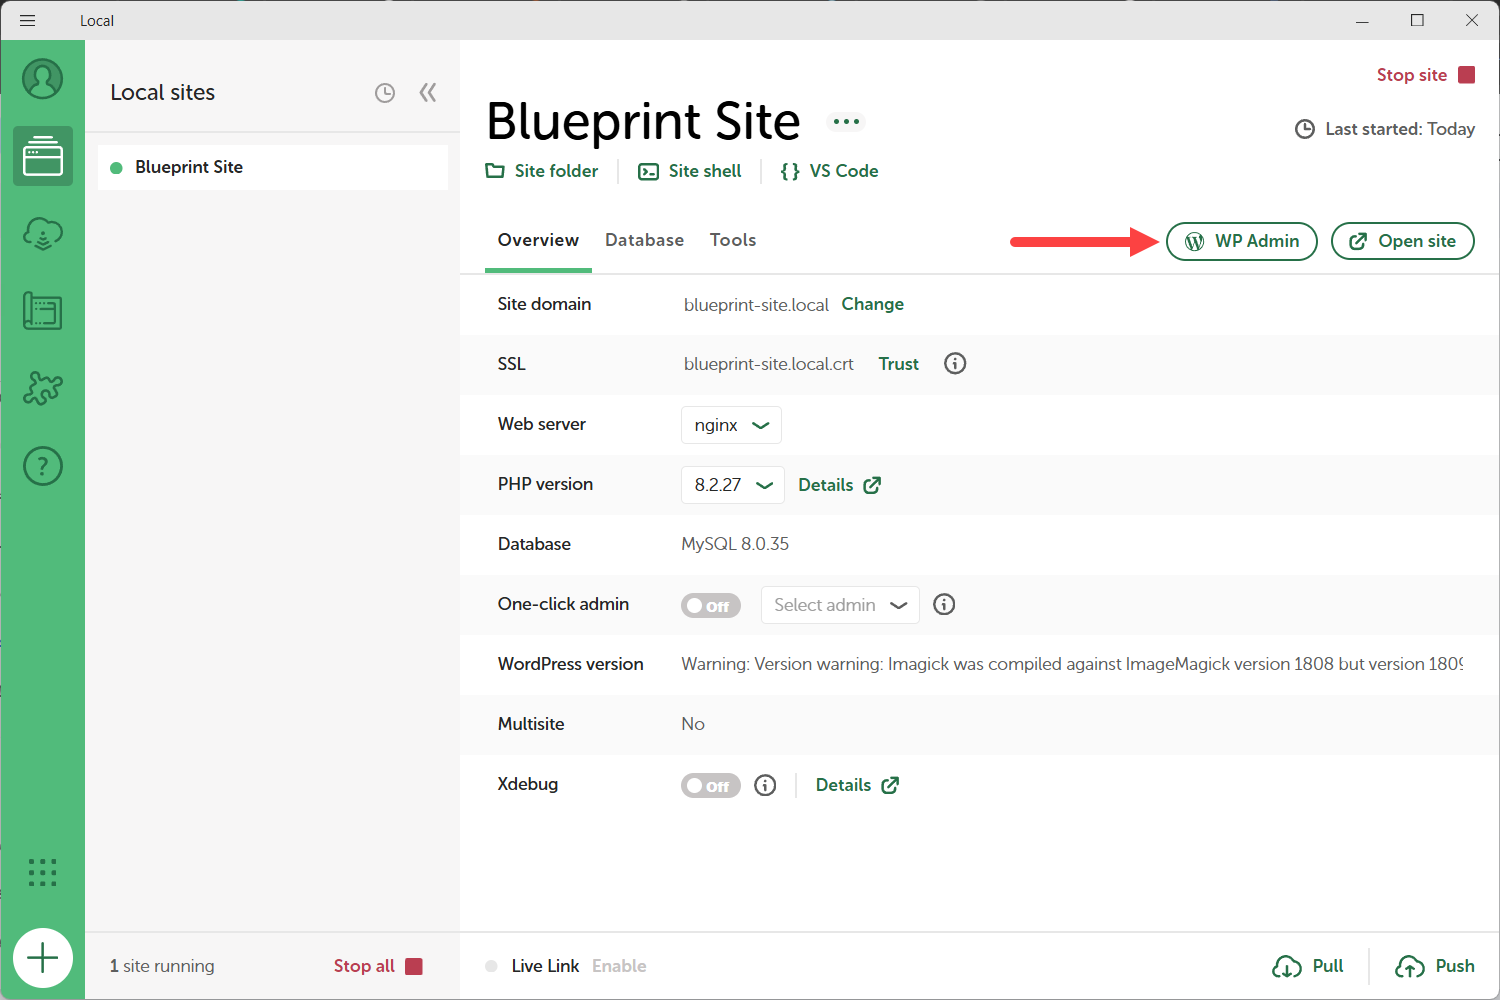Screen dimensions: 1500x1000
Task: Open the apps grid icon in sidebar
Action: [43, 873]
